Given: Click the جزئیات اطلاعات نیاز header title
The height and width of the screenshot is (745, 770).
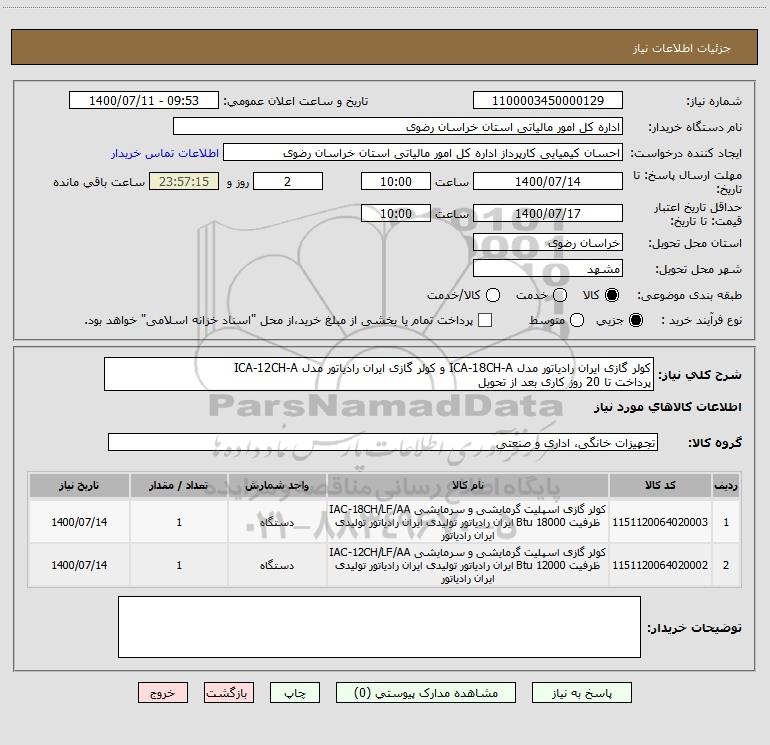Looking at the screenshot, I should tap(681, 48).
